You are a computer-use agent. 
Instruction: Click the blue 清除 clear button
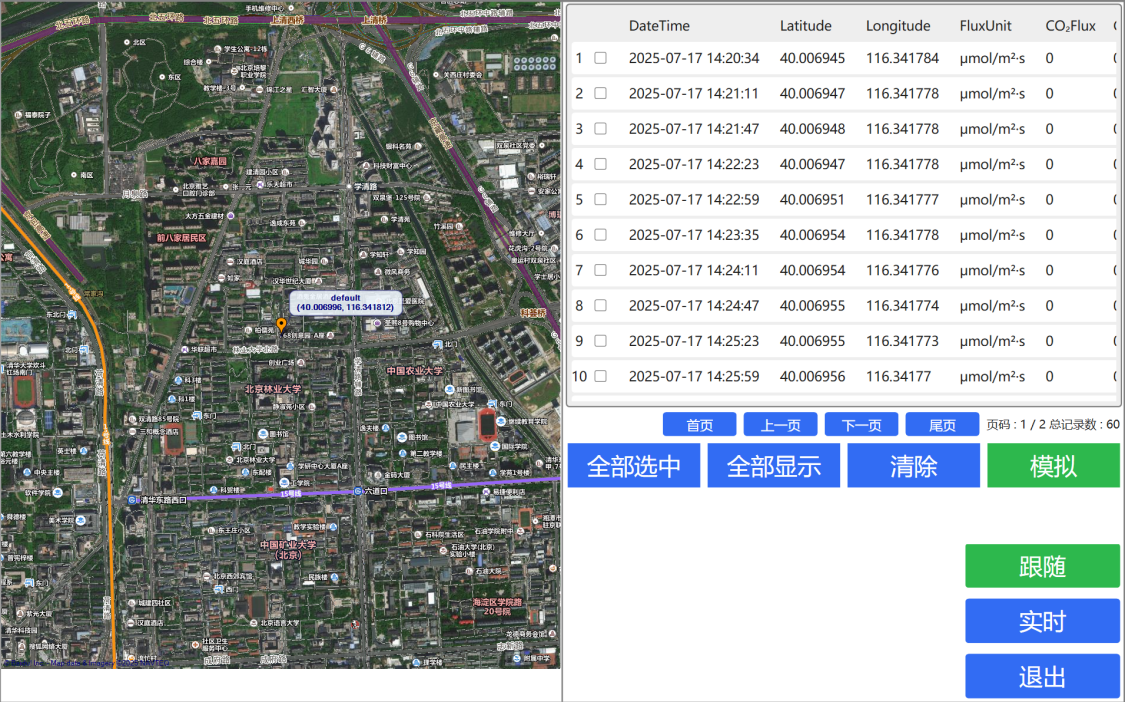coord(913,466)
